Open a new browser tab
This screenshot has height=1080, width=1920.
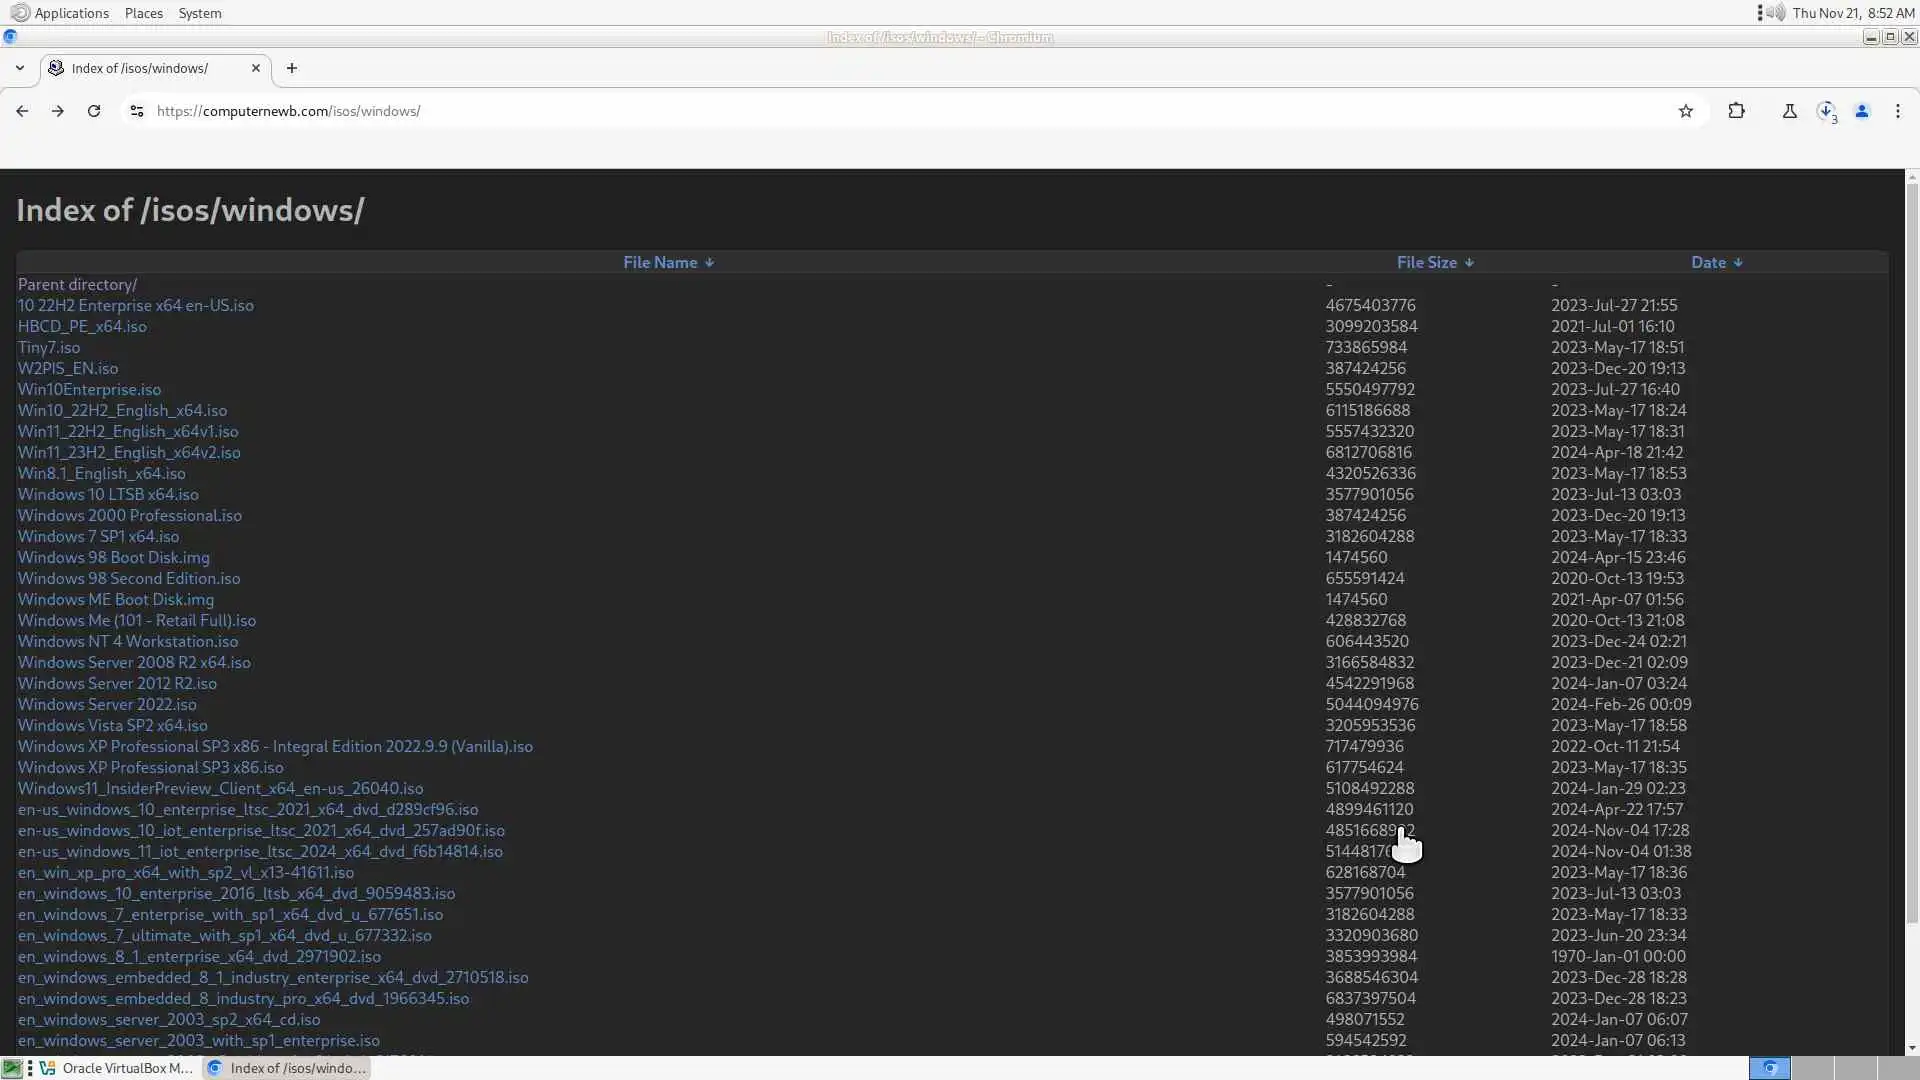[x=292, y=68]
